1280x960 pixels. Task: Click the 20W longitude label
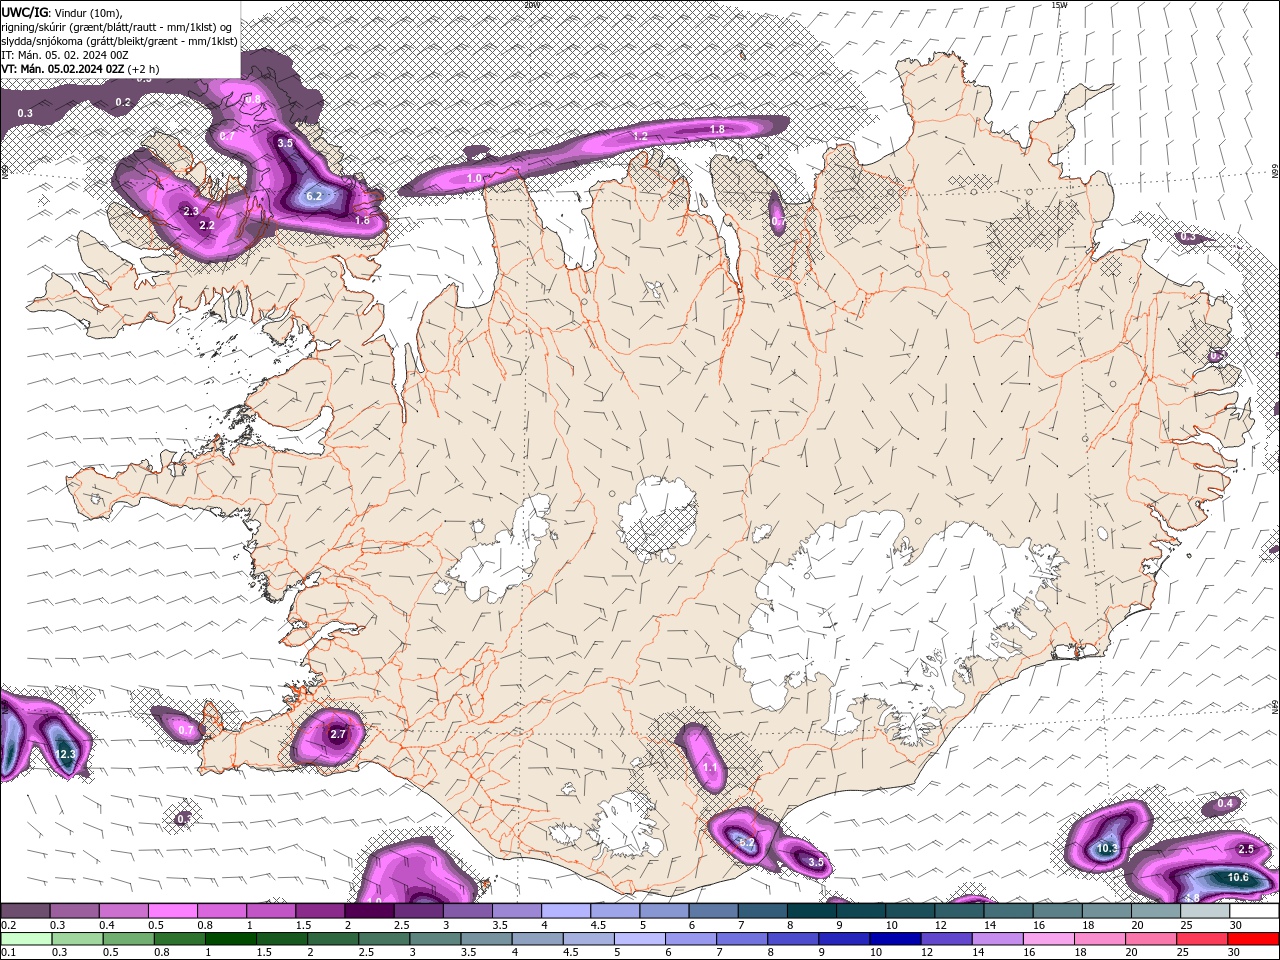coord(531,4)
